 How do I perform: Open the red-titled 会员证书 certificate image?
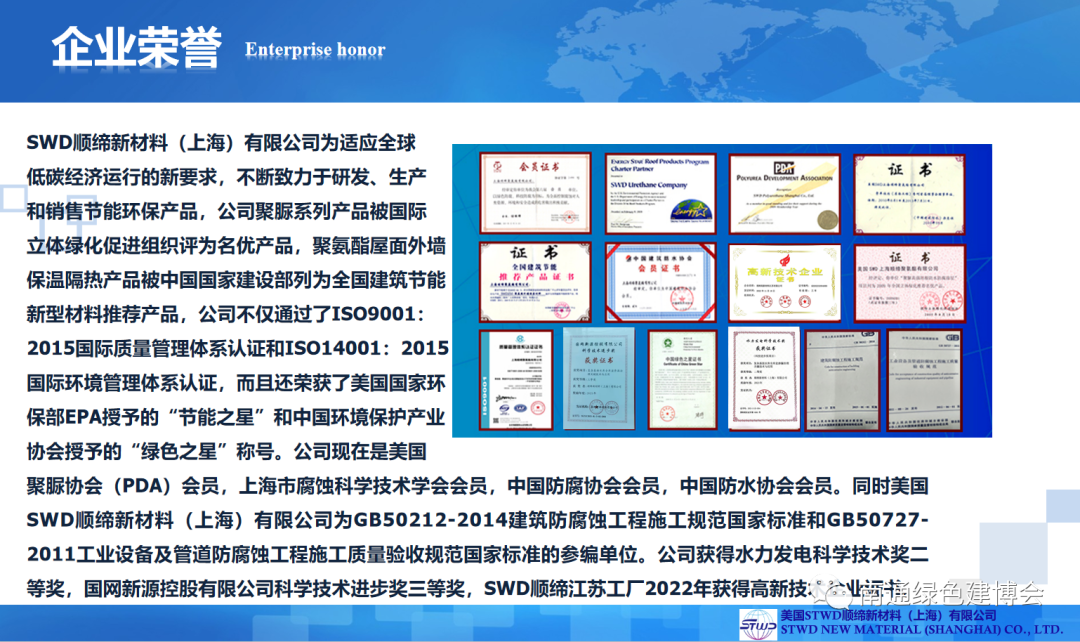(x=535, y=193)
